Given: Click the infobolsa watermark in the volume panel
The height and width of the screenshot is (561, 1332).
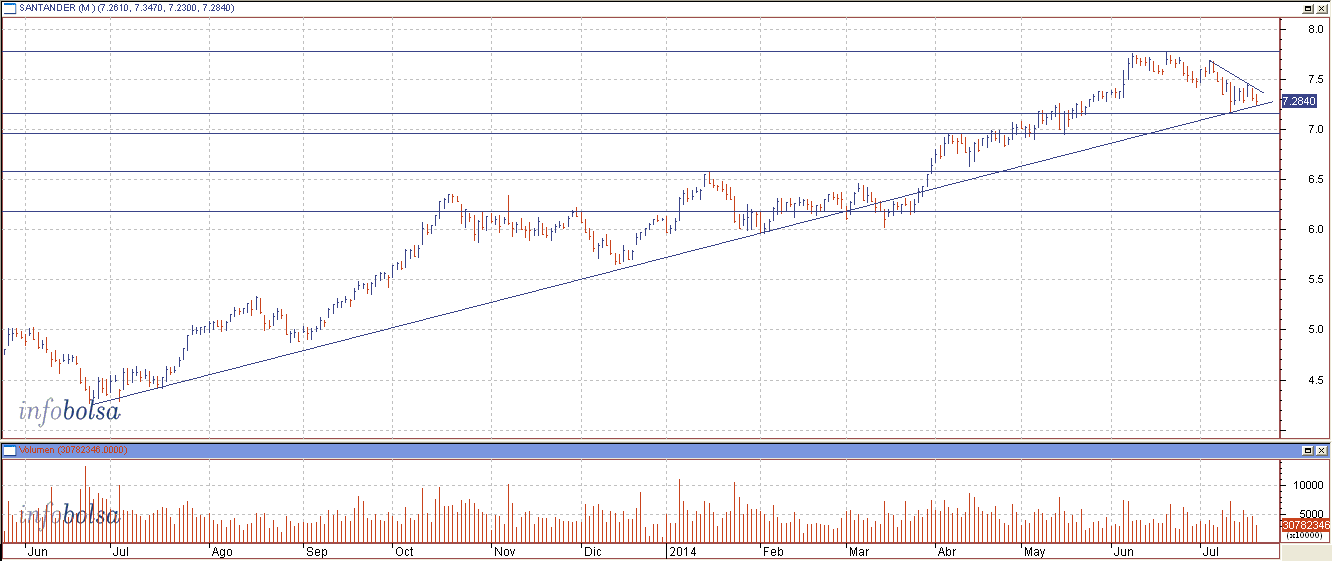Looking at the screenshot, I should click(69, 516).
